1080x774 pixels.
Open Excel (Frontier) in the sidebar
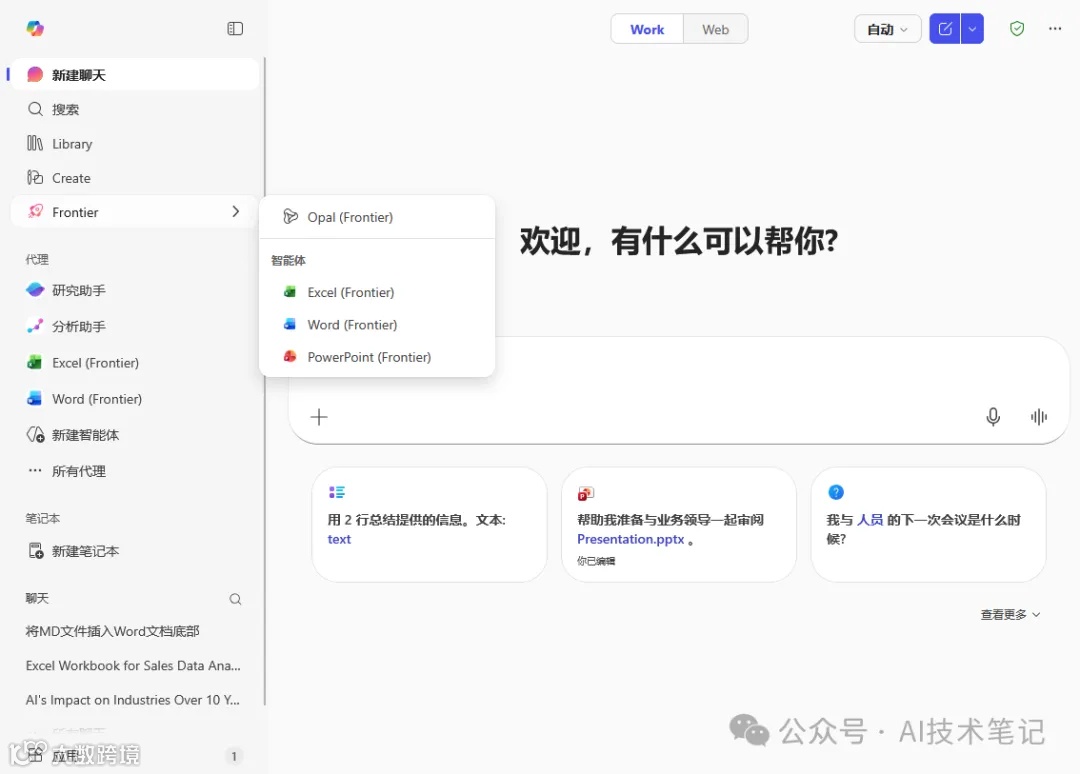[x=135, y=363]
